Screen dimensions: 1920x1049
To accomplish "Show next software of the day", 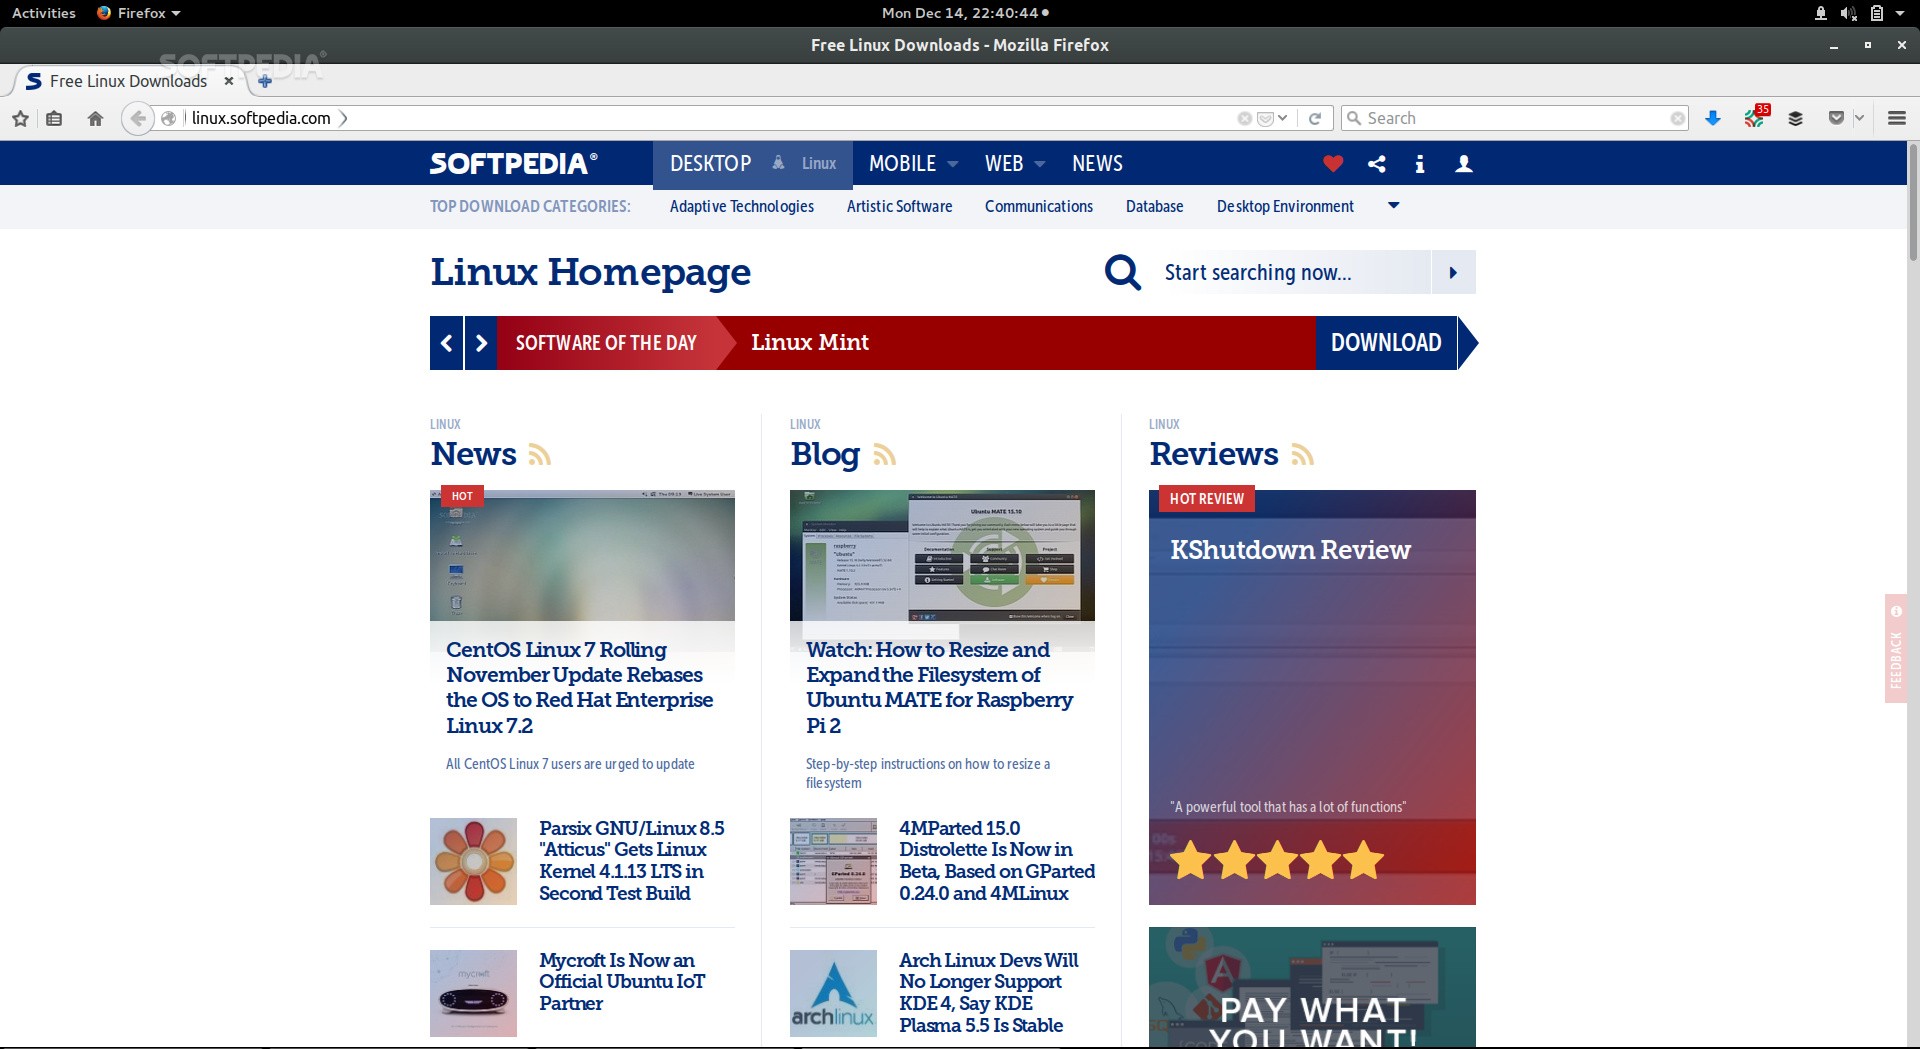I will tap(481, 343).
